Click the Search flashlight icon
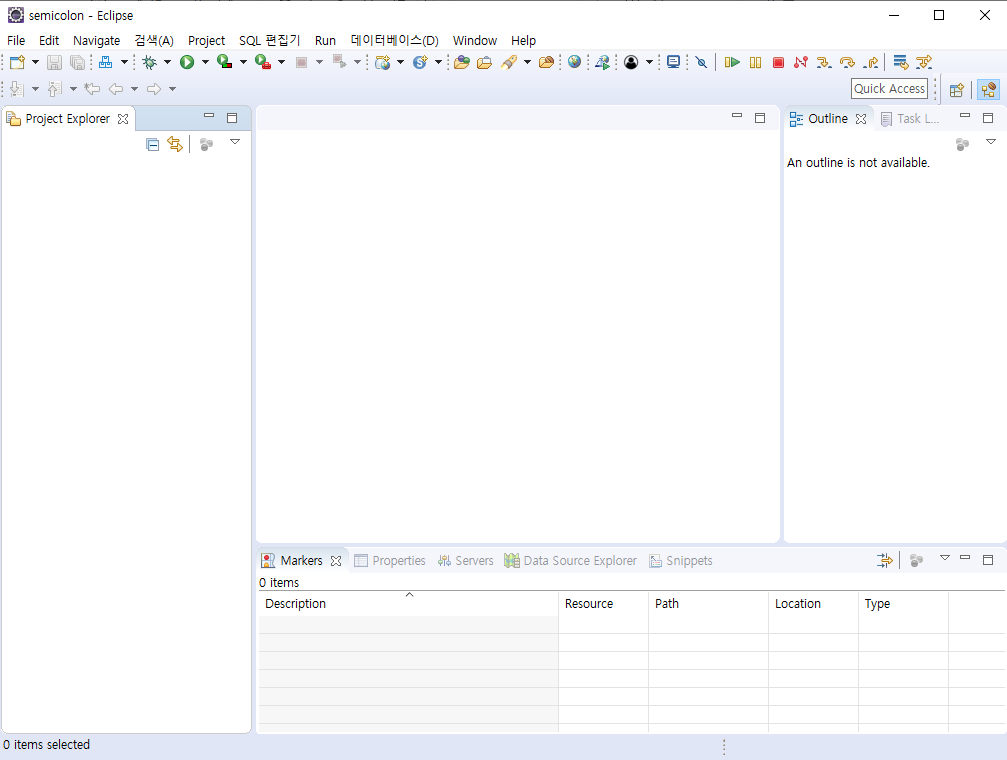 [x=509, y=62]
